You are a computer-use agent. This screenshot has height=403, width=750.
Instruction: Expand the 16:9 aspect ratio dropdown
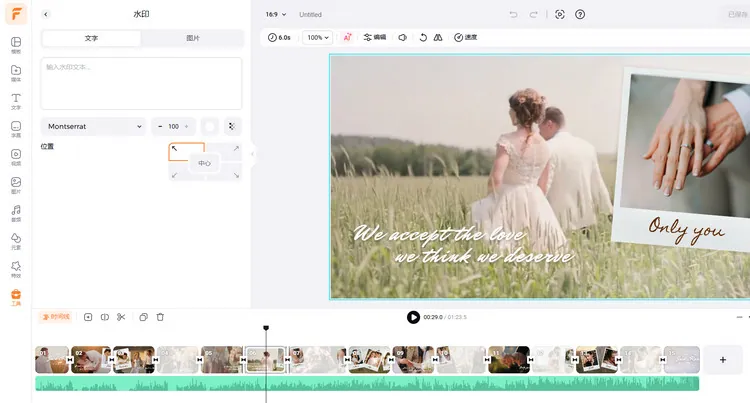point(276,14)
